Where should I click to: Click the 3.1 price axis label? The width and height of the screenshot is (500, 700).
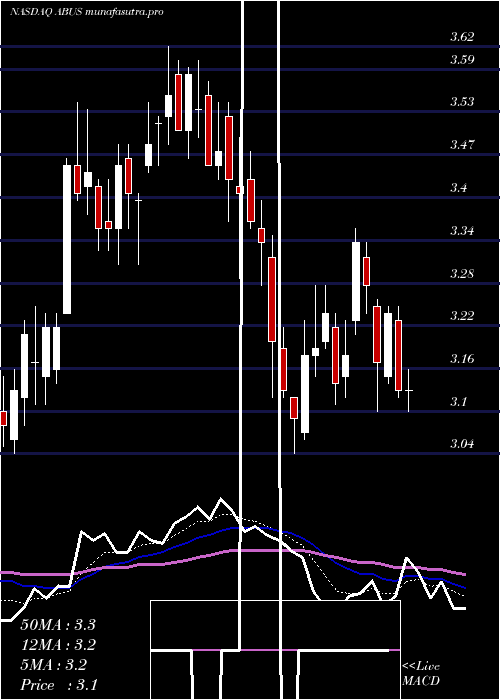click(x=458, y=401)
